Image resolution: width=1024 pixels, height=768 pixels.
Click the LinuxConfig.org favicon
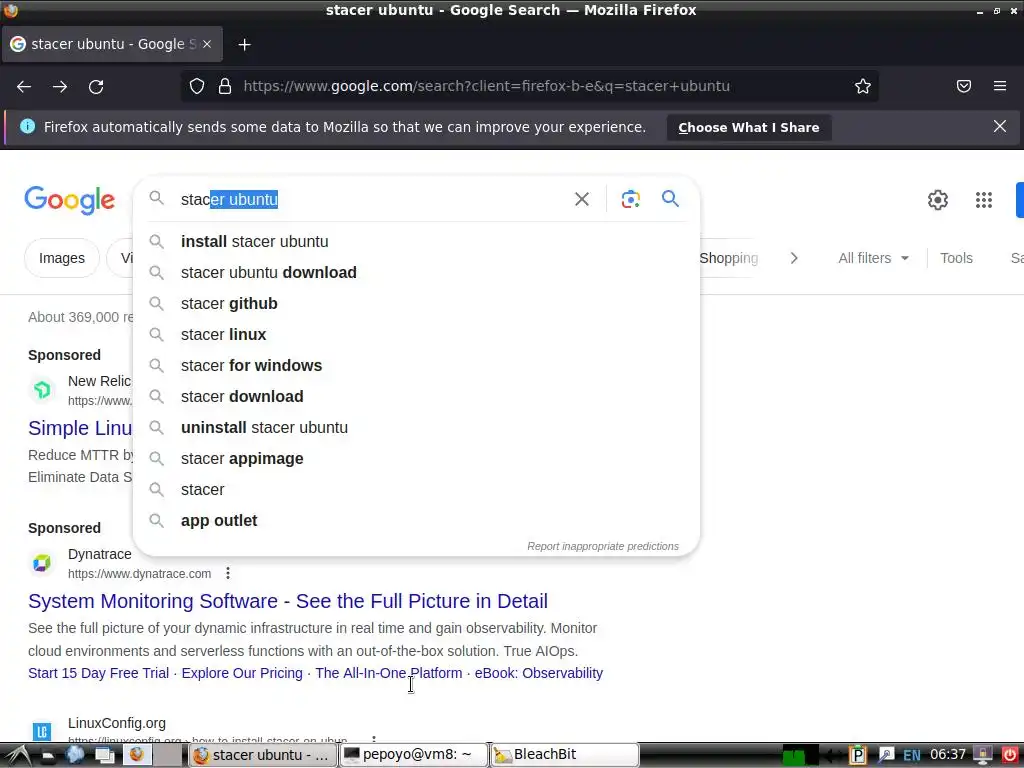pyautogui.click(x=42, y=731)
